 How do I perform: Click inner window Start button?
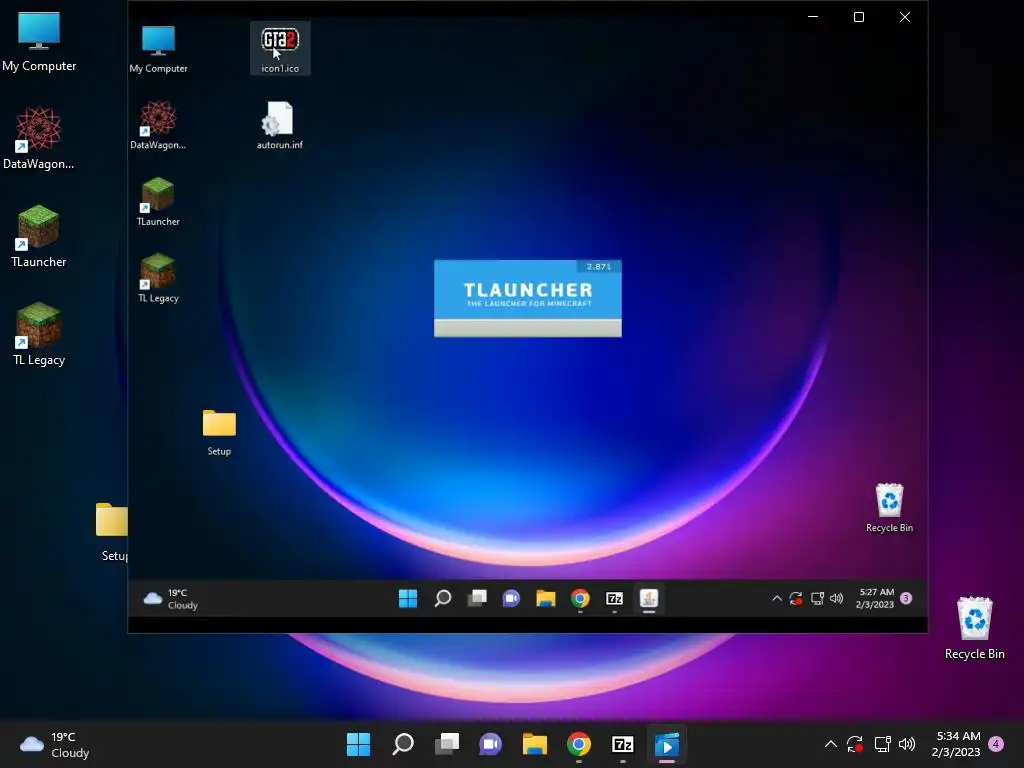(x=408, y=598)
